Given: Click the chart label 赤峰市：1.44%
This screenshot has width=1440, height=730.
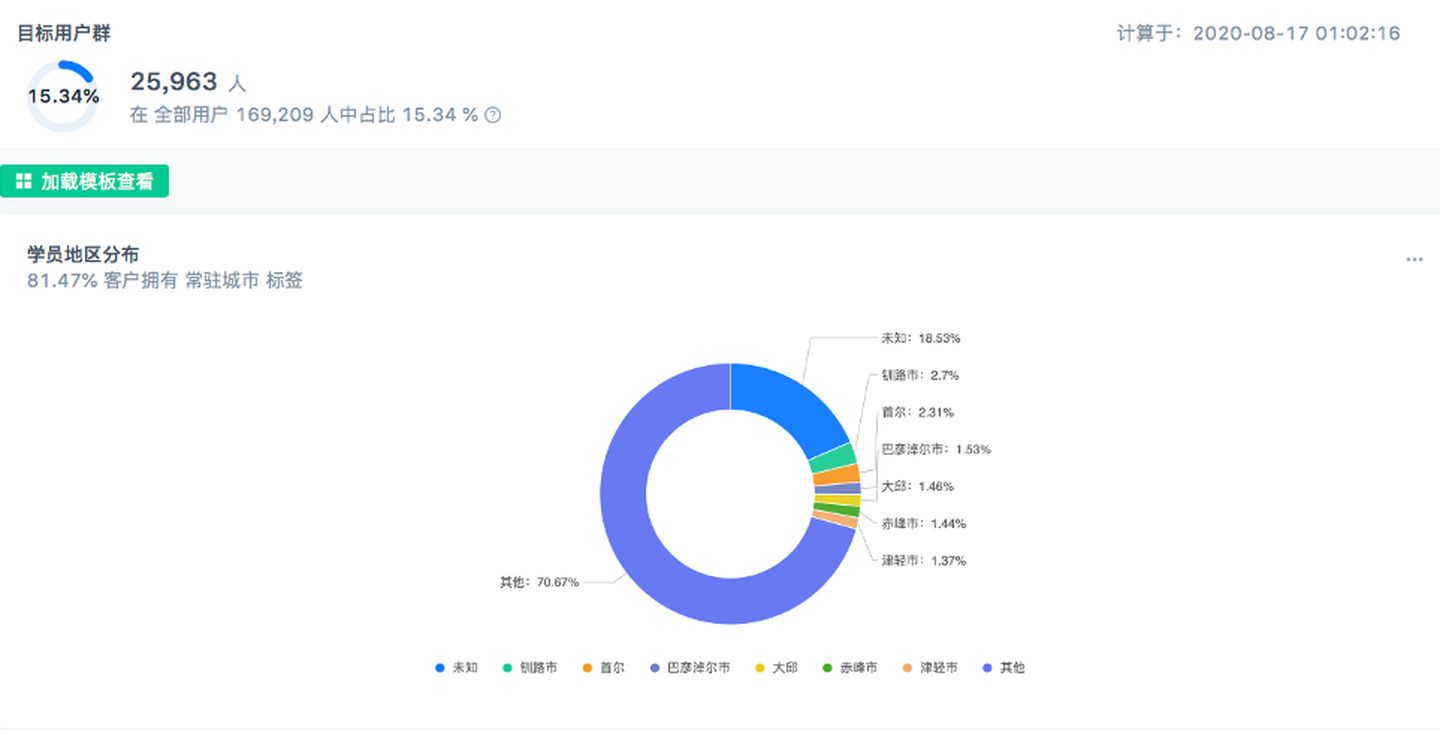Looking at the screenshot, I should pyautogui.click(x=923, y=523).
